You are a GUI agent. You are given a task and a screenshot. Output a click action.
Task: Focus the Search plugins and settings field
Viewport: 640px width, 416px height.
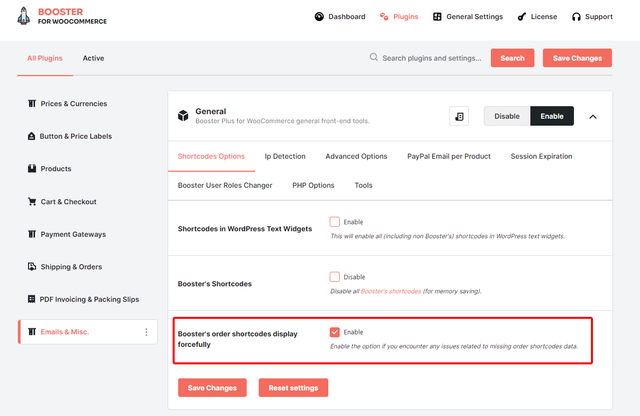[432, 58]
